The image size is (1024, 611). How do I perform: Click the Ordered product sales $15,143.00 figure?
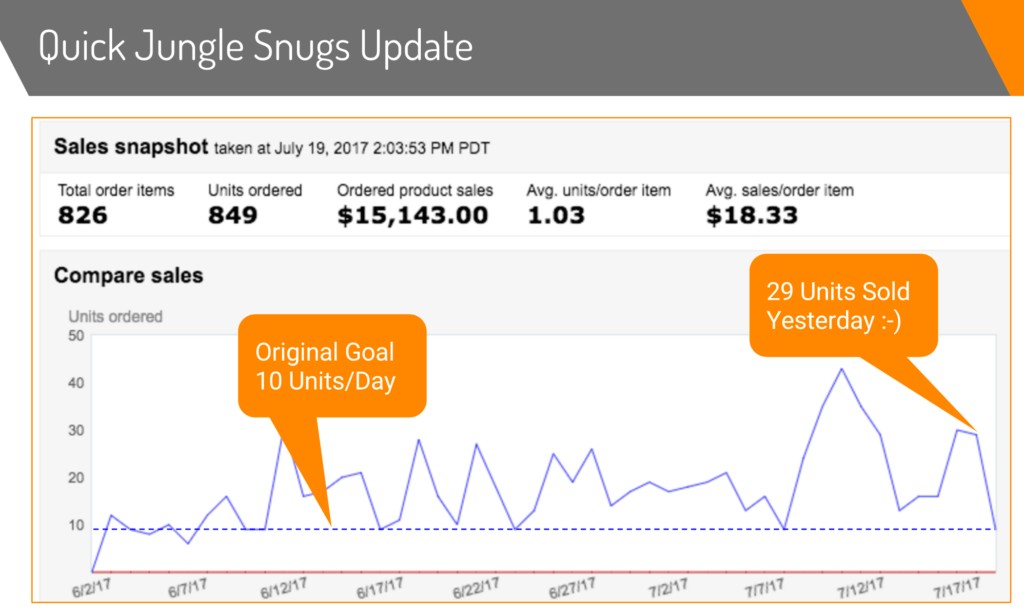[x=412, y=215]
